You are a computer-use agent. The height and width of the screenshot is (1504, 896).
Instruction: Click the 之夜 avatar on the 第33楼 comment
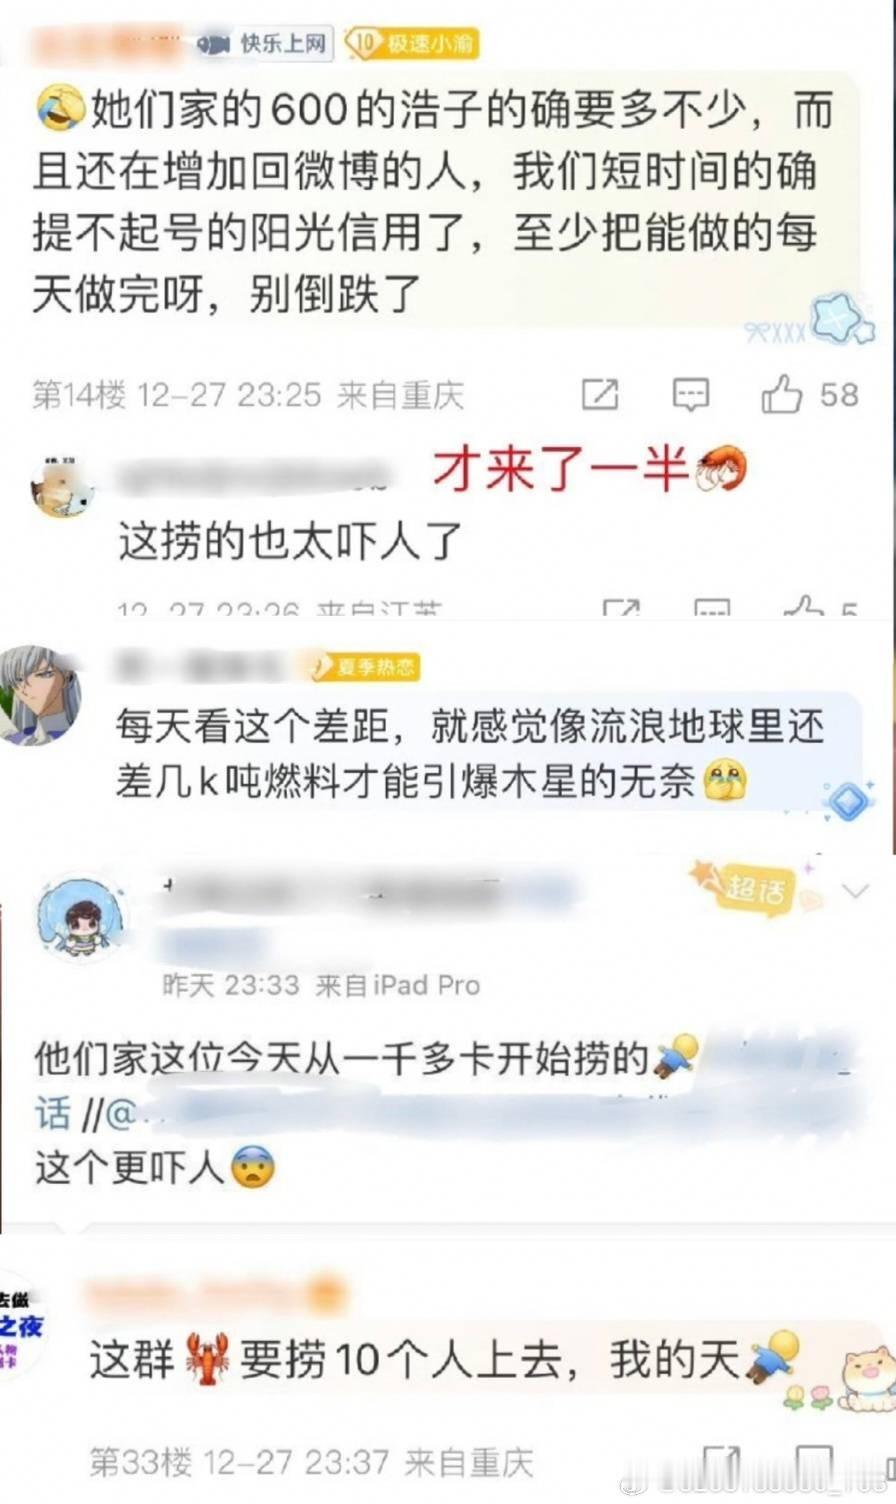(x=22, y=1325)
